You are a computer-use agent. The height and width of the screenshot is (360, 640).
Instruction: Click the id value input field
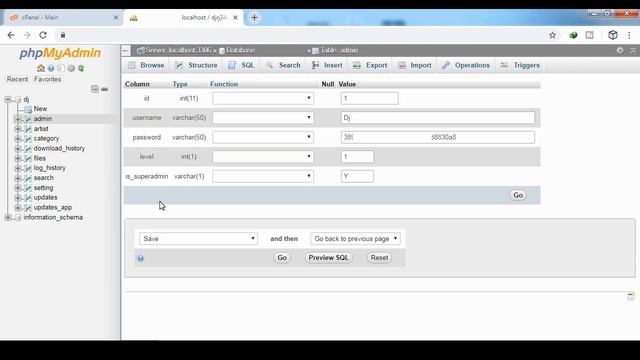[x=369, y=98]
